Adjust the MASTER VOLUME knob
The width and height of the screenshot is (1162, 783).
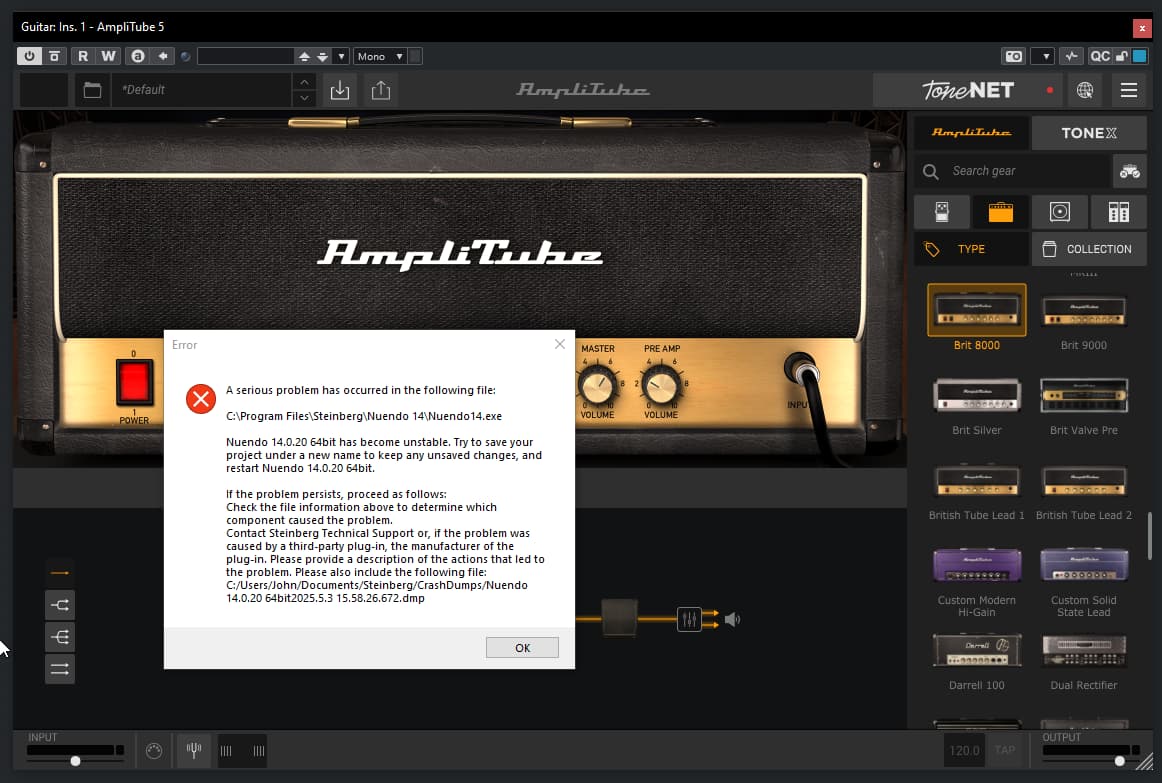pyautogui.click(x=597, y=386)
